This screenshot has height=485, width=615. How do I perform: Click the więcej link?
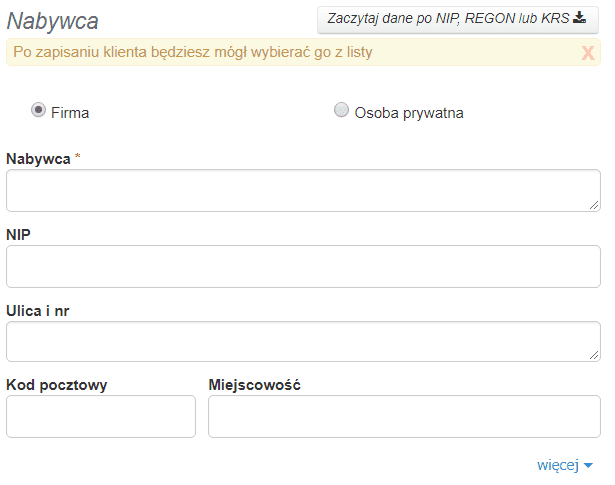558,465
